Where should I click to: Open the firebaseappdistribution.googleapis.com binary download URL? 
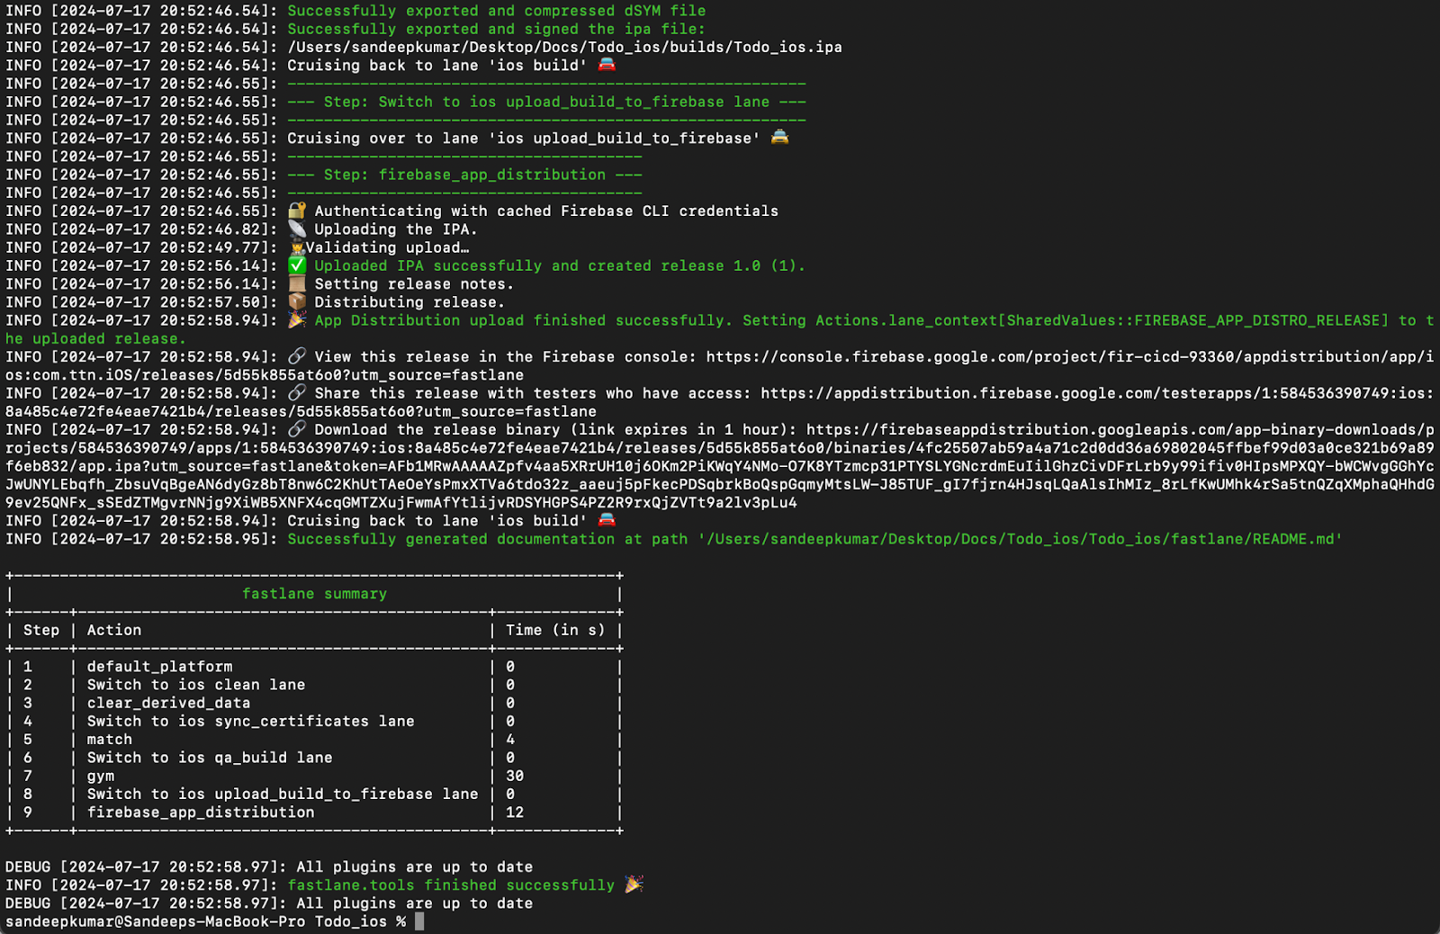[720, 466]
